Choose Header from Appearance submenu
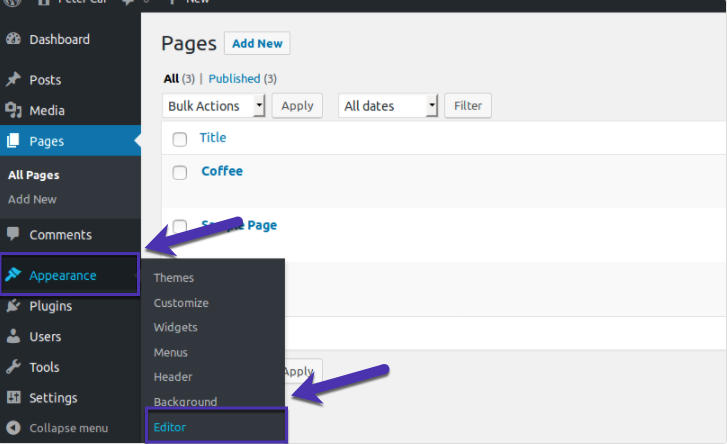Screen dimensions: 727x444 (173, 377)
